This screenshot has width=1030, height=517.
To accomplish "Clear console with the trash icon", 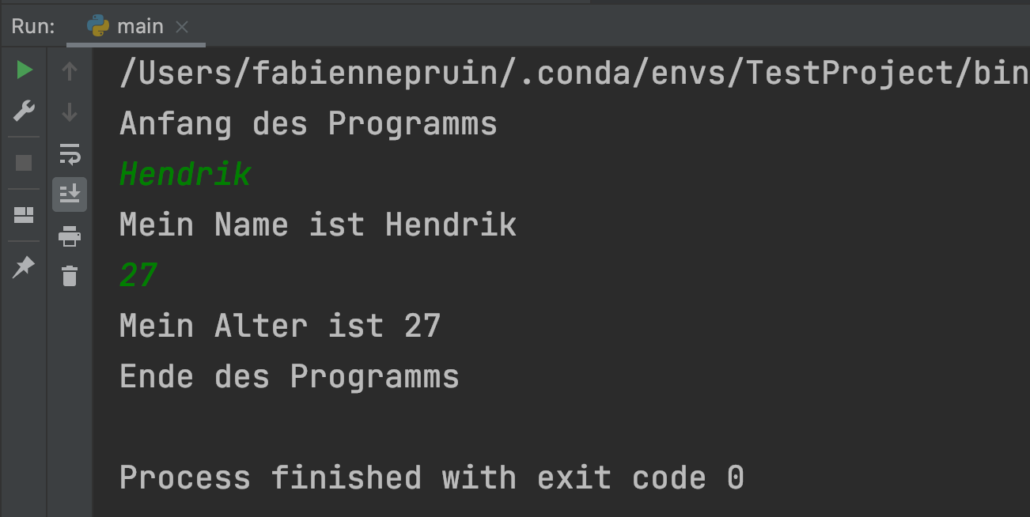I will [x=69, y=276].
